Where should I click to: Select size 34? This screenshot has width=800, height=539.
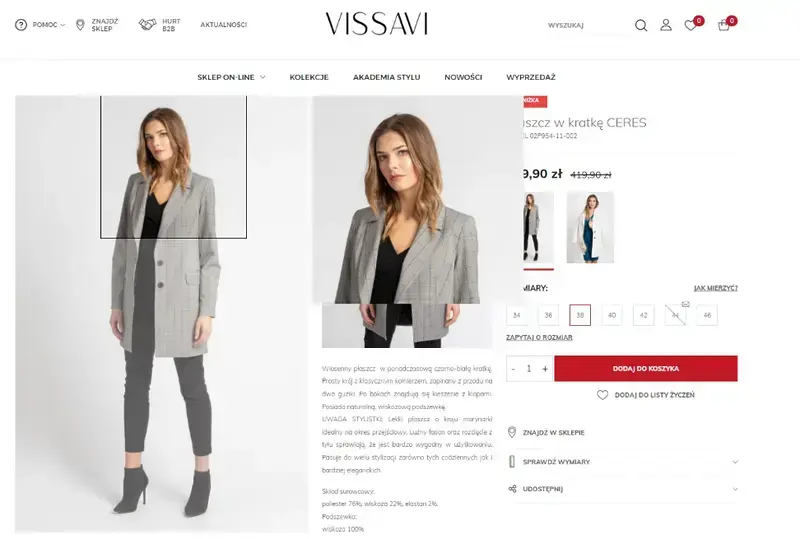(517, 315)
